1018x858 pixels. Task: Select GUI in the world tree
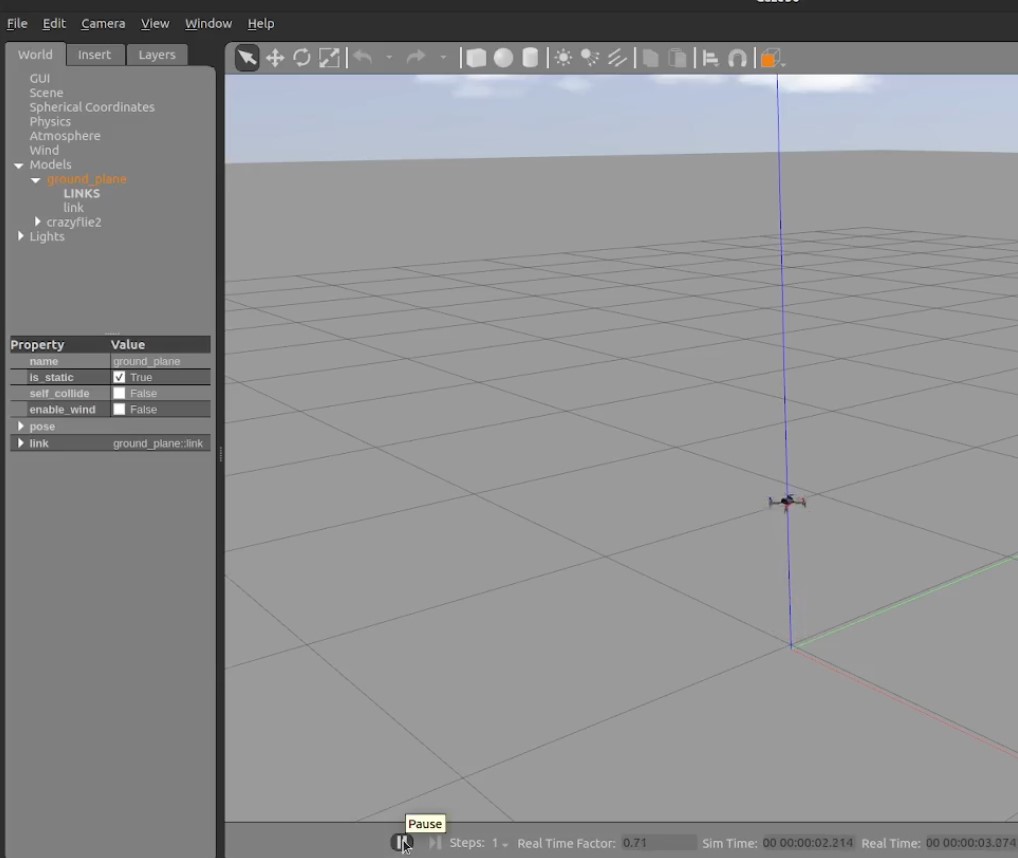point(39,78)
